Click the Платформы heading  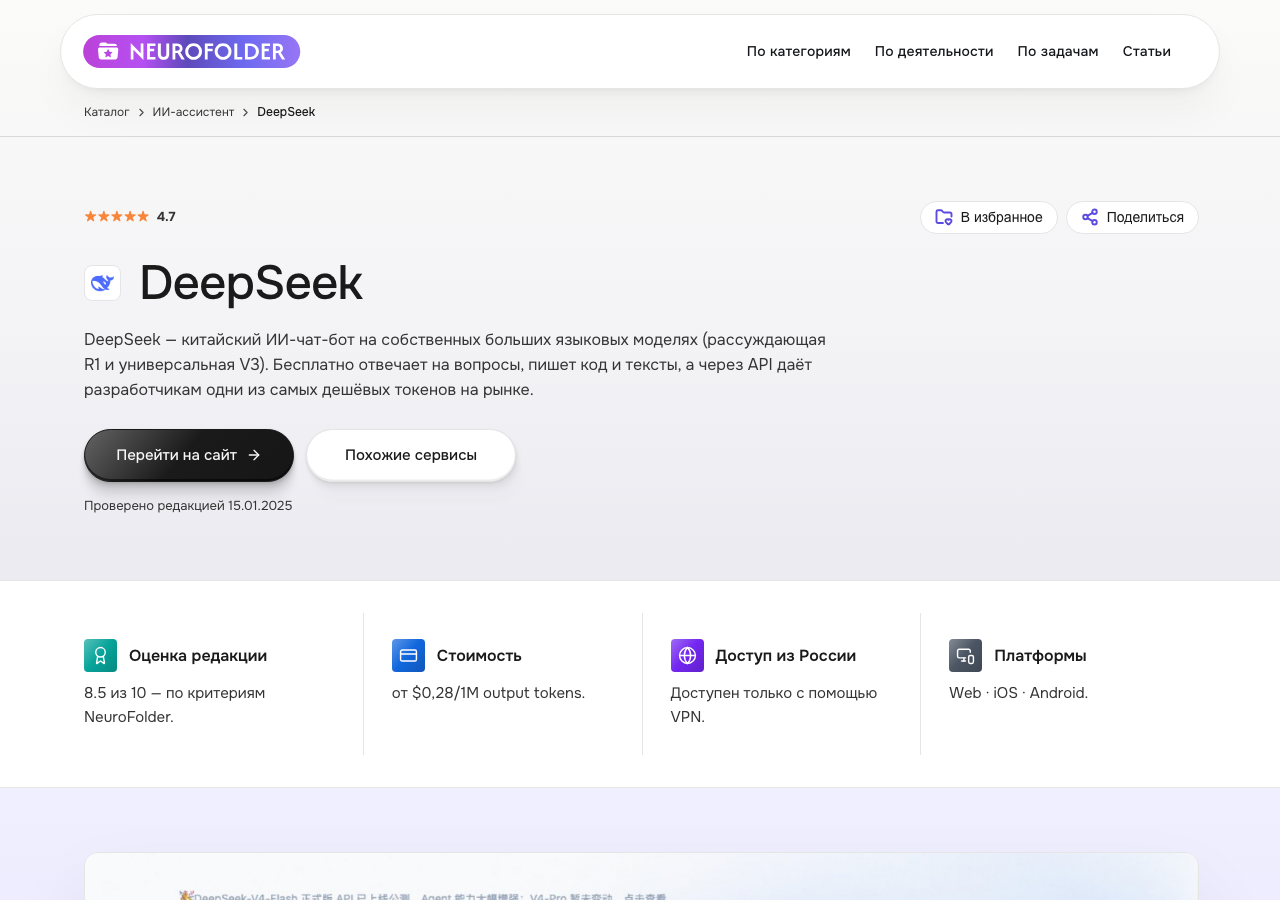pos(1040,656)
